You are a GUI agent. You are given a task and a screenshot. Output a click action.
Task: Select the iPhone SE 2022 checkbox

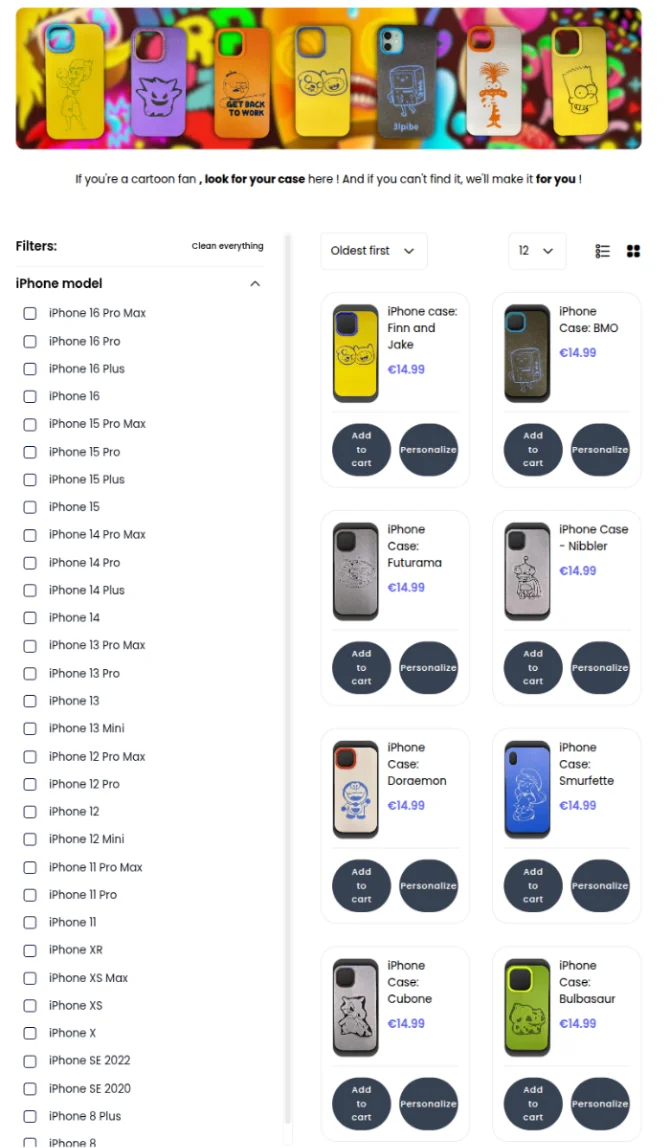(30, 1060)
